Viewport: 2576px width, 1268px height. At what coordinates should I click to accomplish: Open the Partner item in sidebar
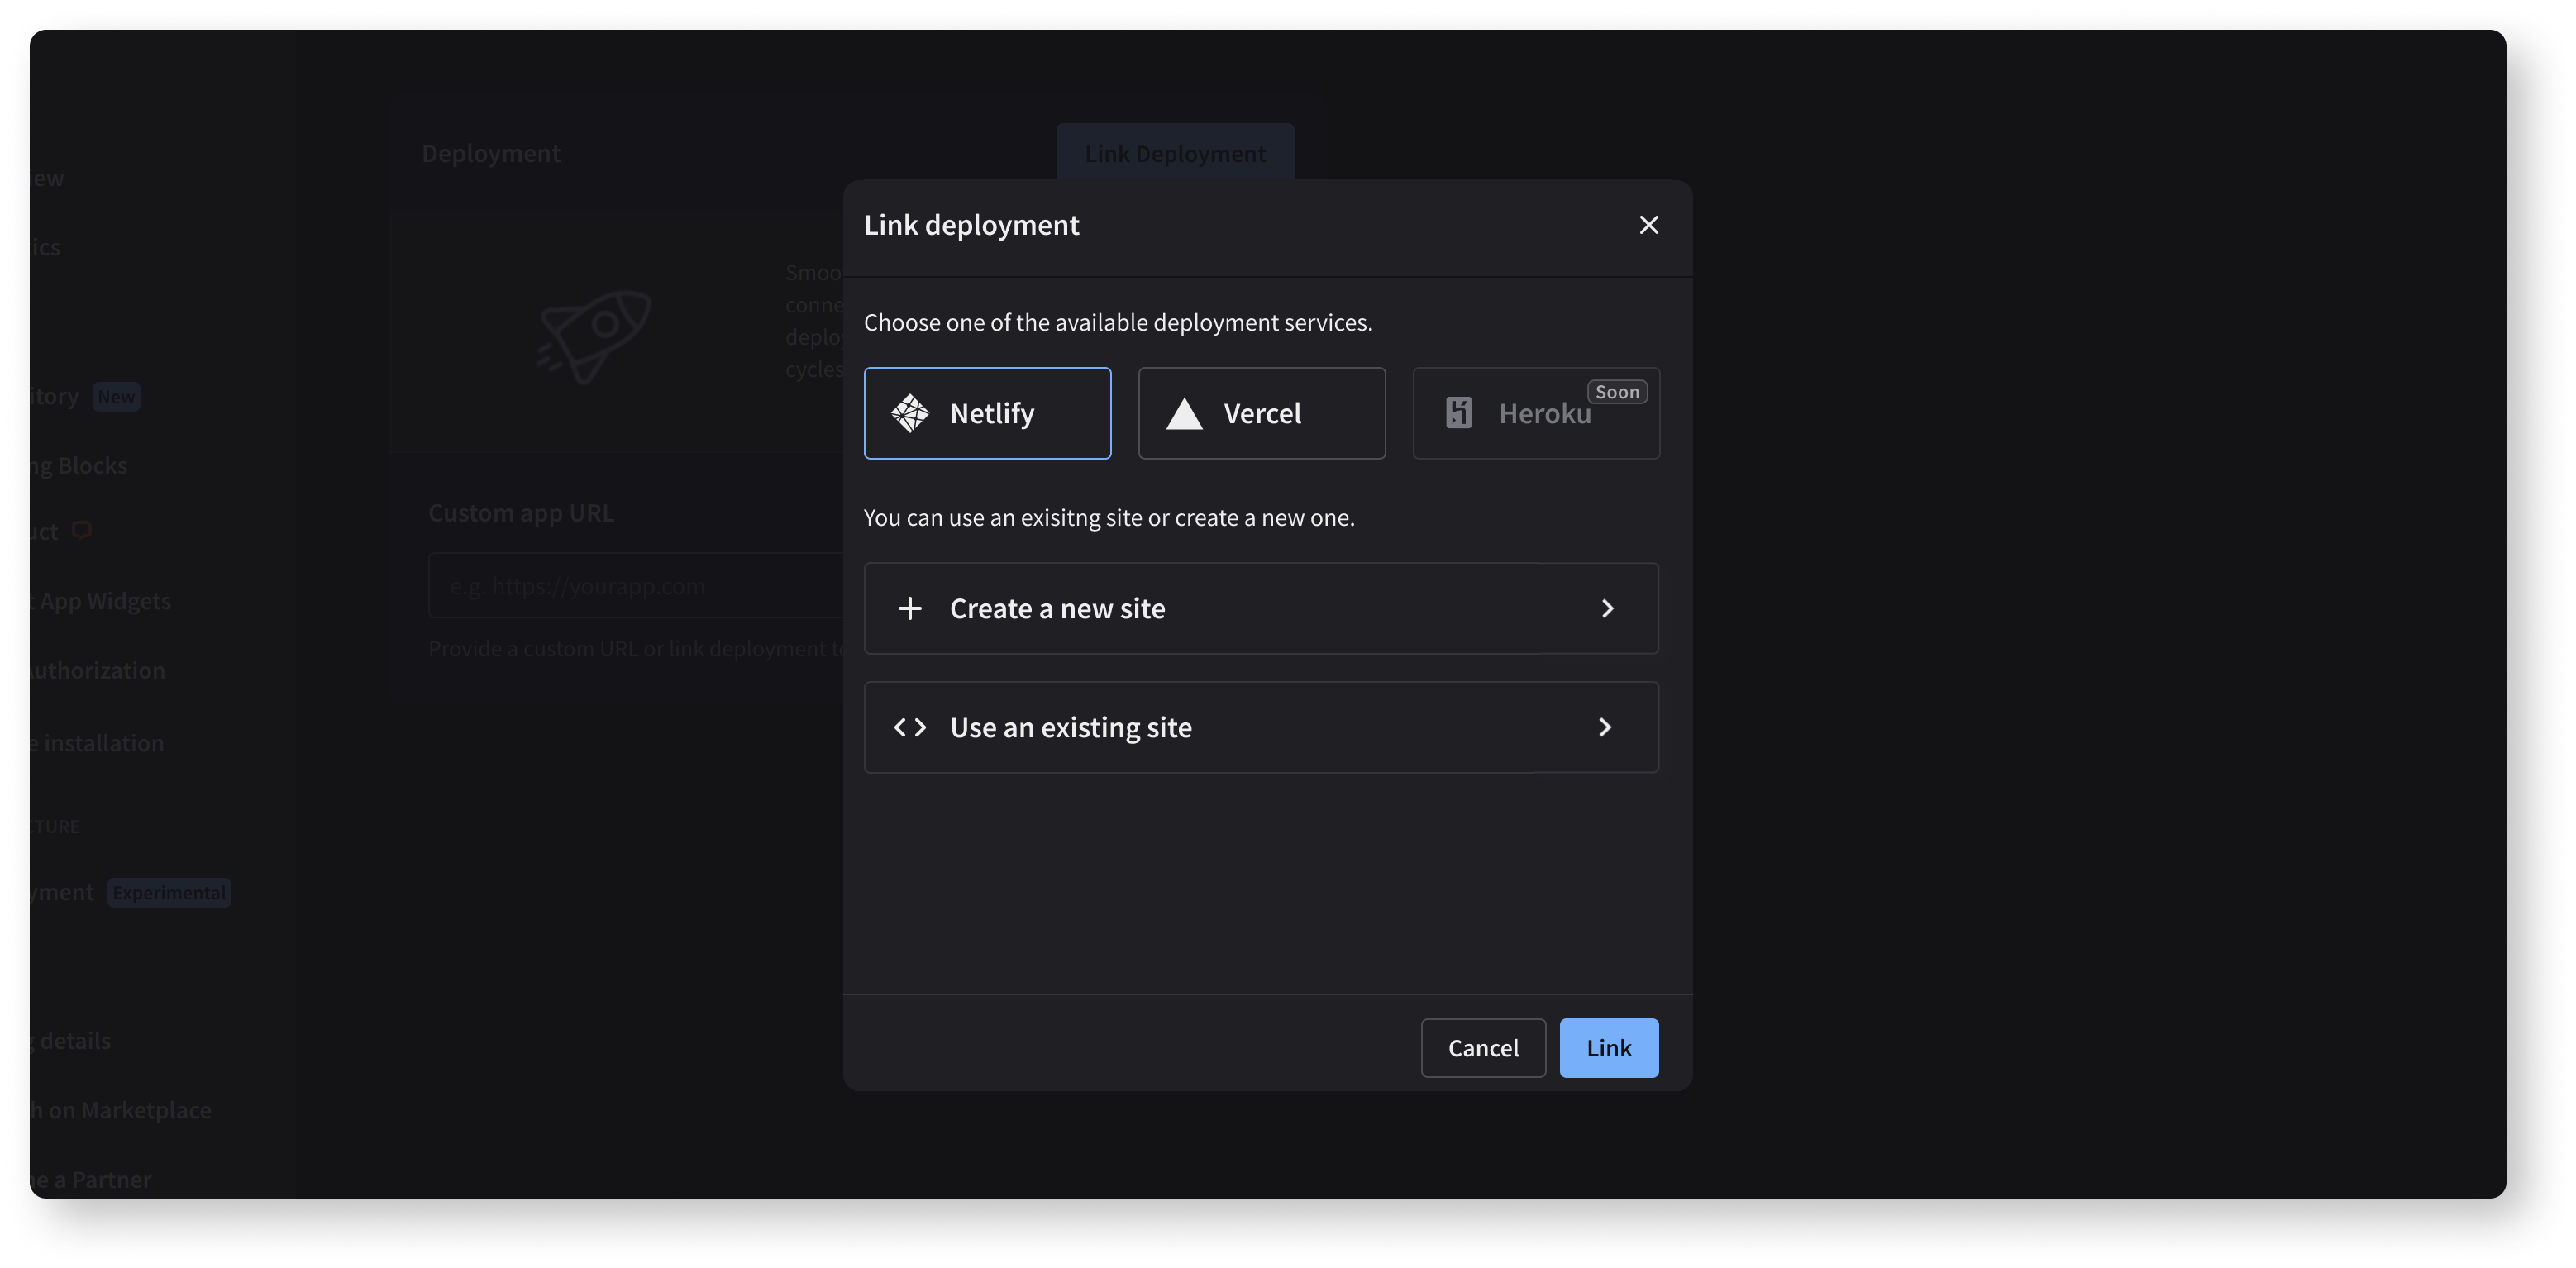[90, 1180]
